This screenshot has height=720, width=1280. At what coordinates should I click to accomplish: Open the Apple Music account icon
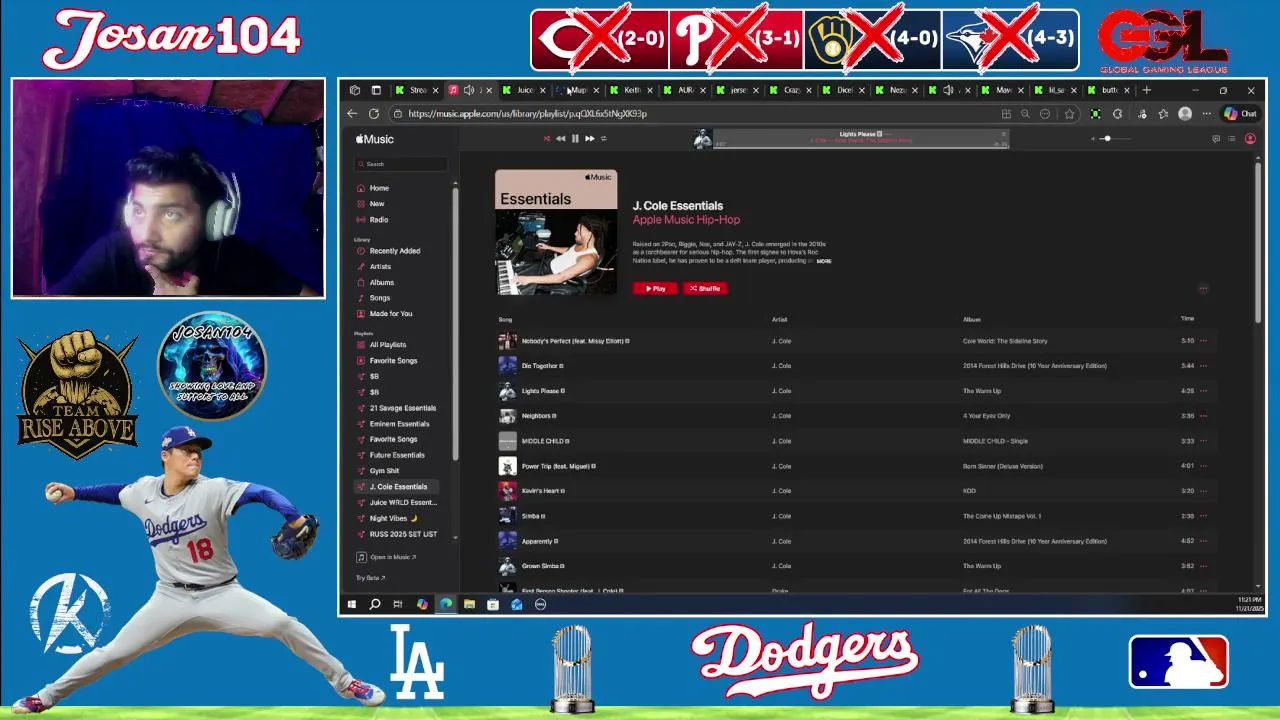1250,139
